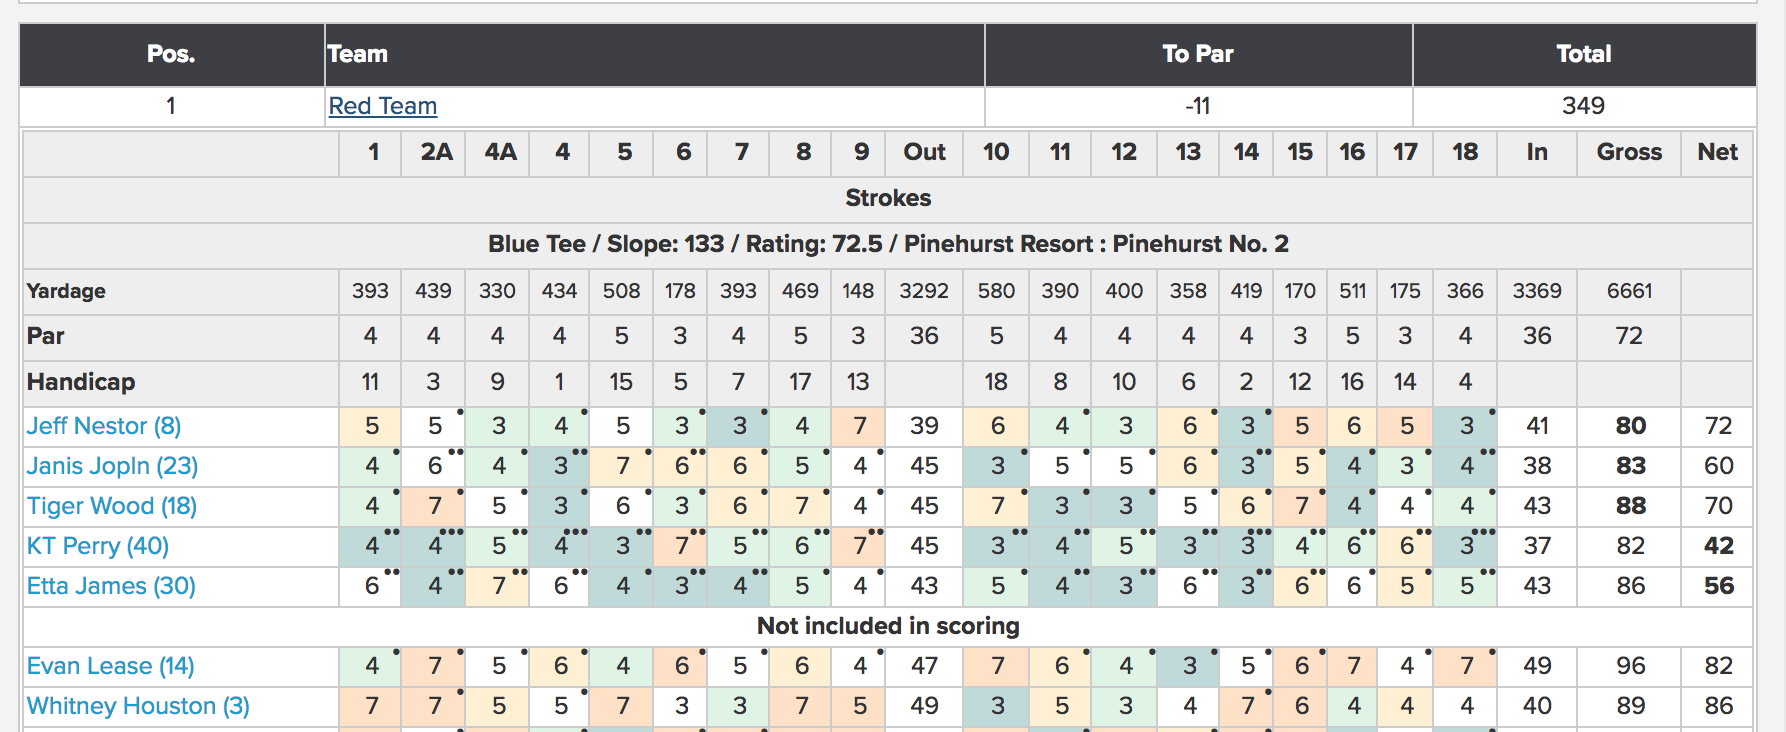The width and height of the screenshot is (1786, 732).
Task: Click the Gross column header
Action: pos(1629,152)
